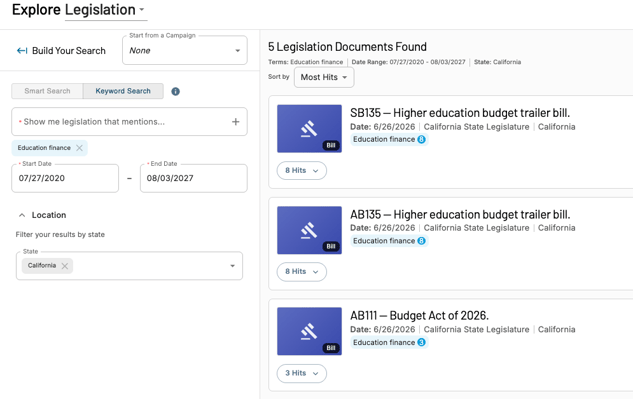633x399 pixels.
Task: Click the California text on AB111 card
Action: 556,329
